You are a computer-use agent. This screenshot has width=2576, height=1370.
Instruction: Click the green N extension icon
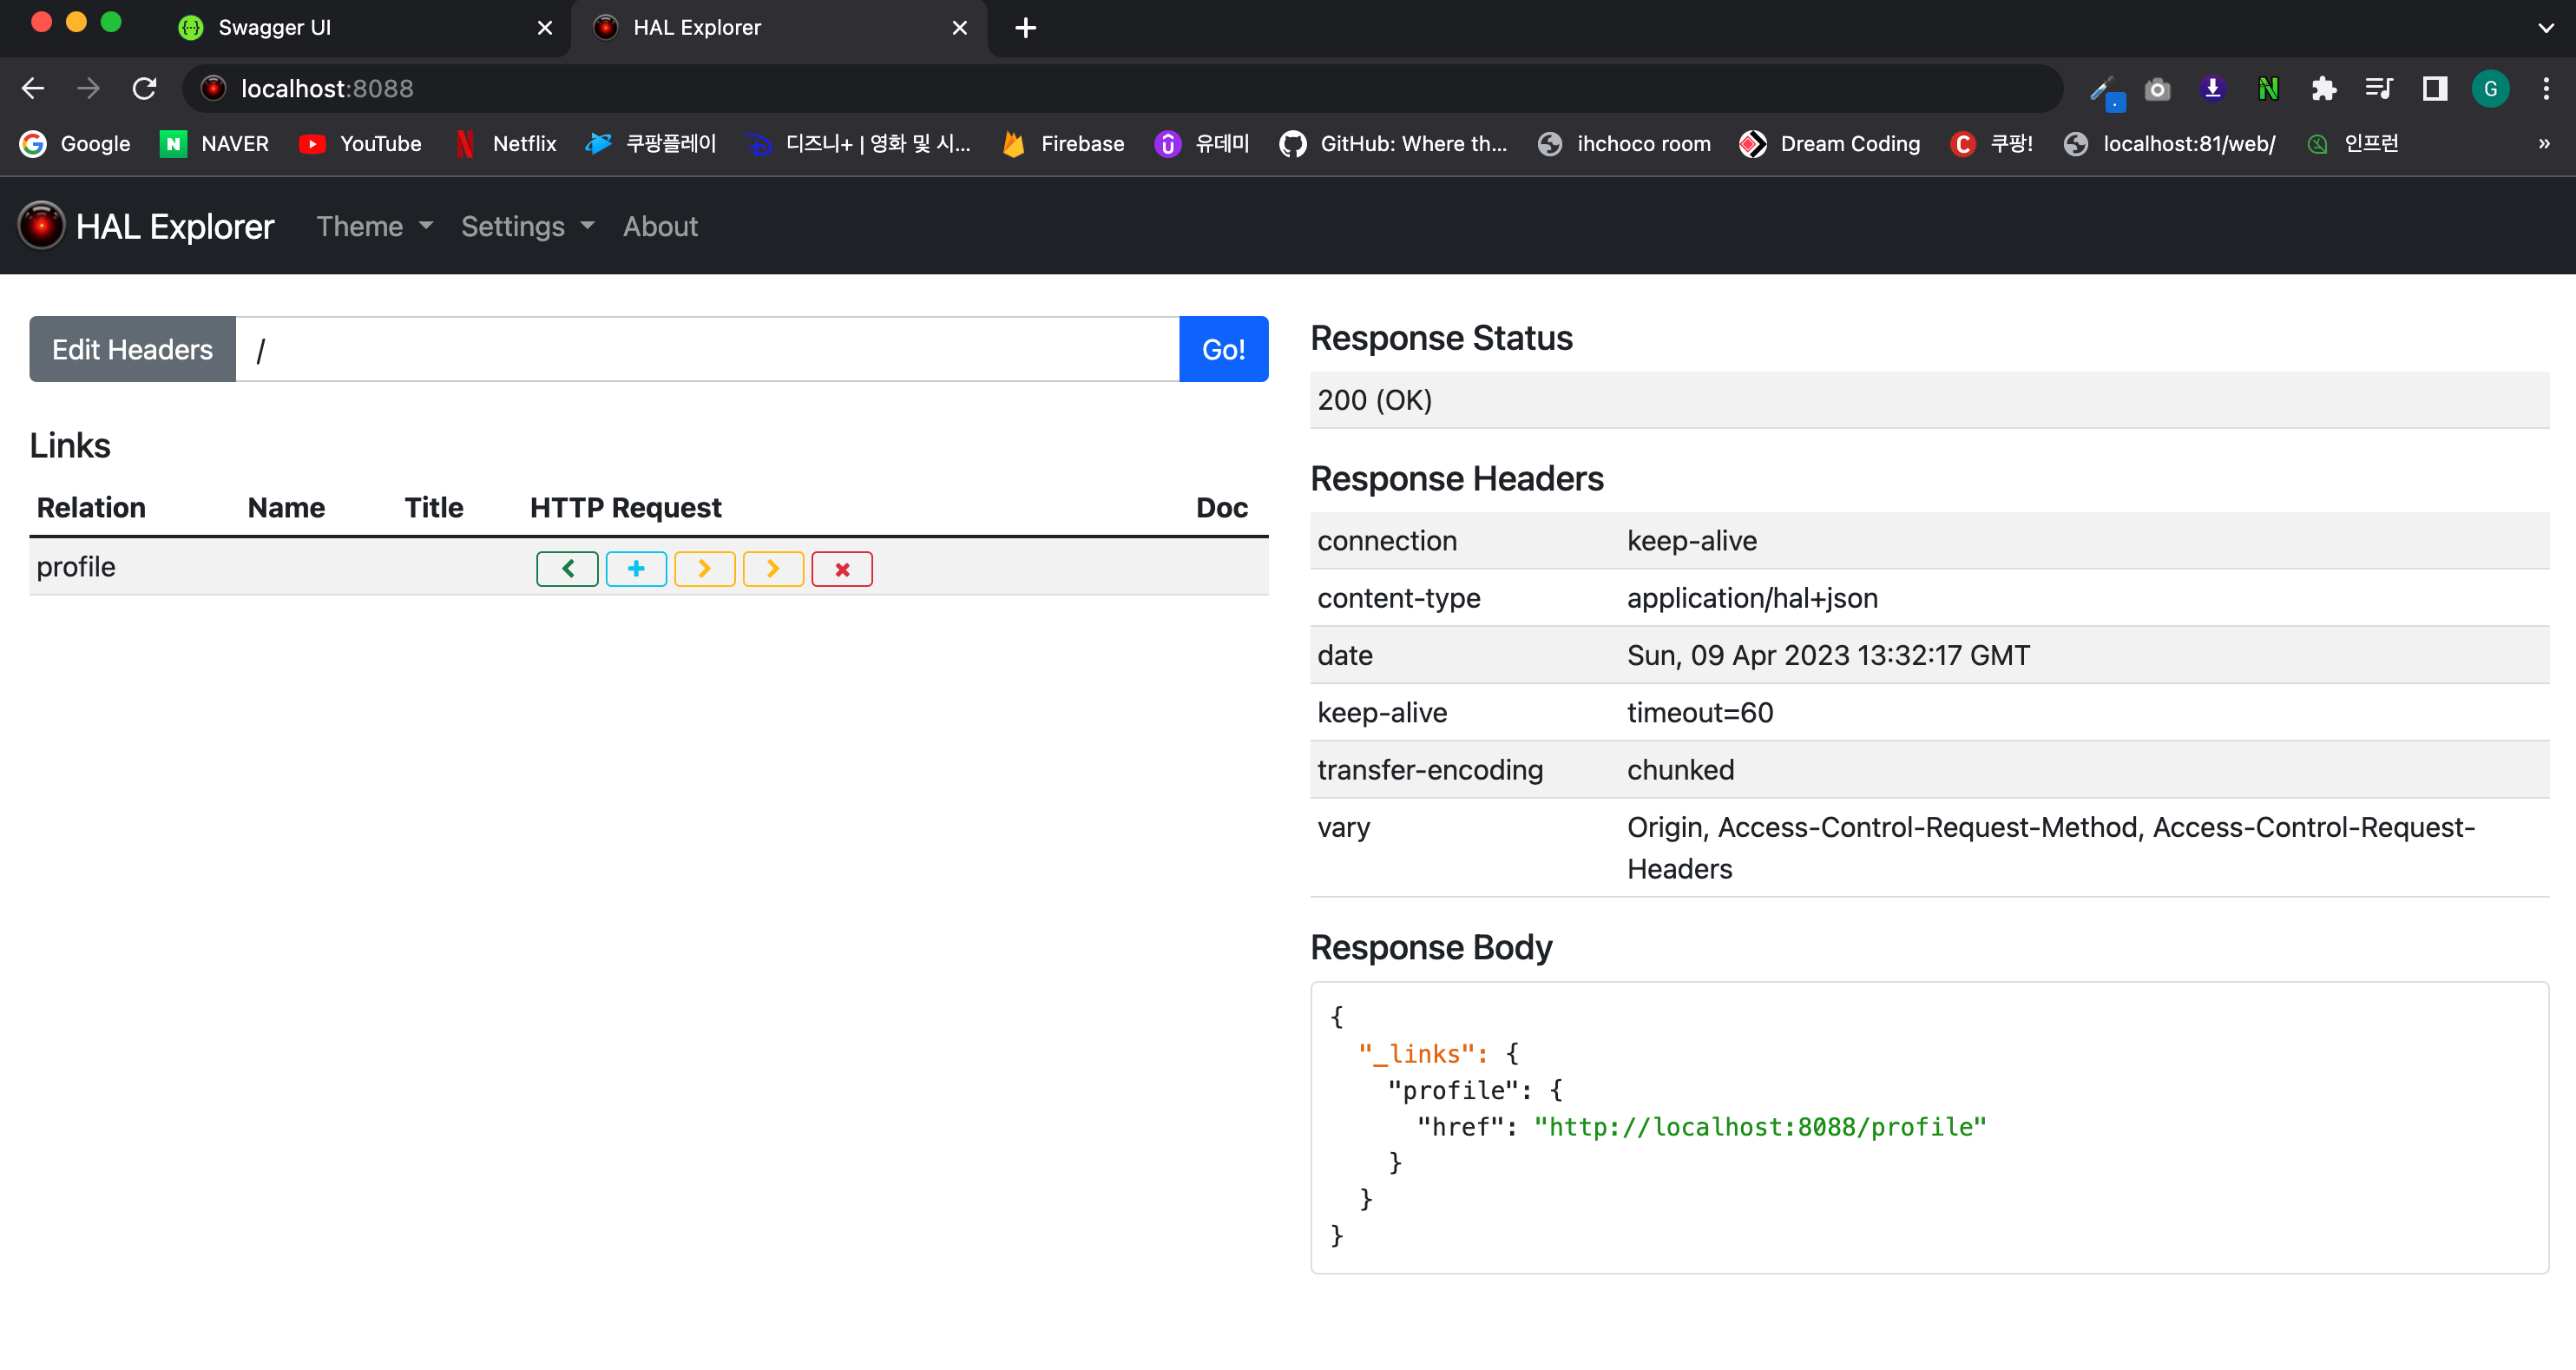tap(2268, 89)
